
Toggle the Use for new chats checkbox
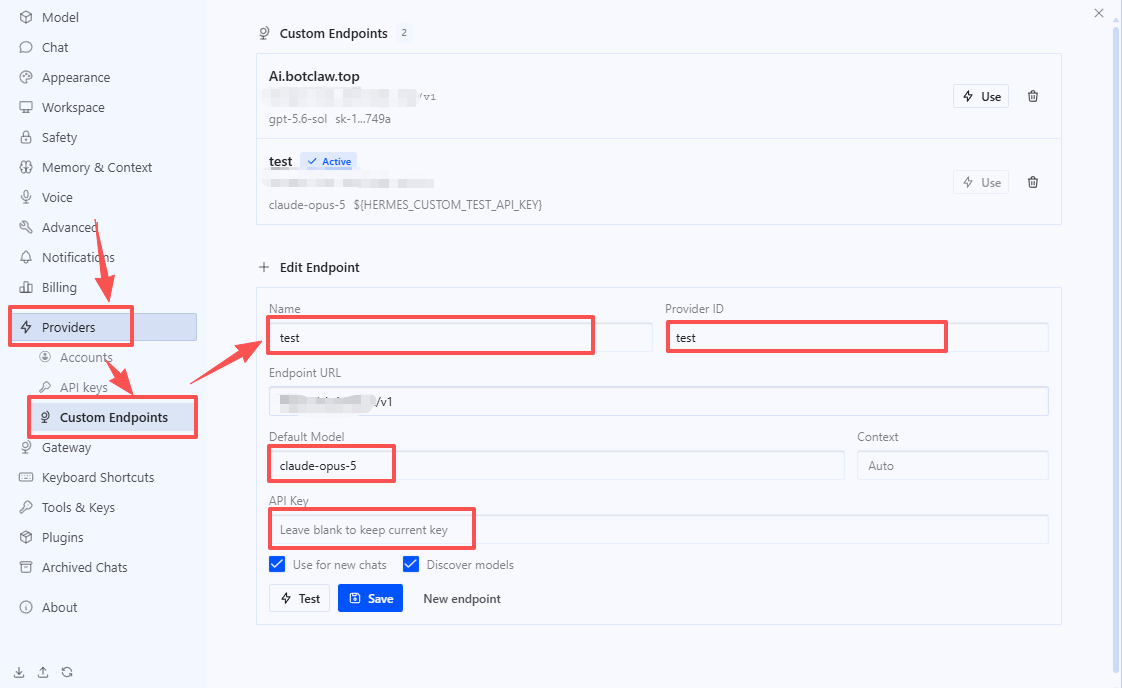tap(277, 564)
